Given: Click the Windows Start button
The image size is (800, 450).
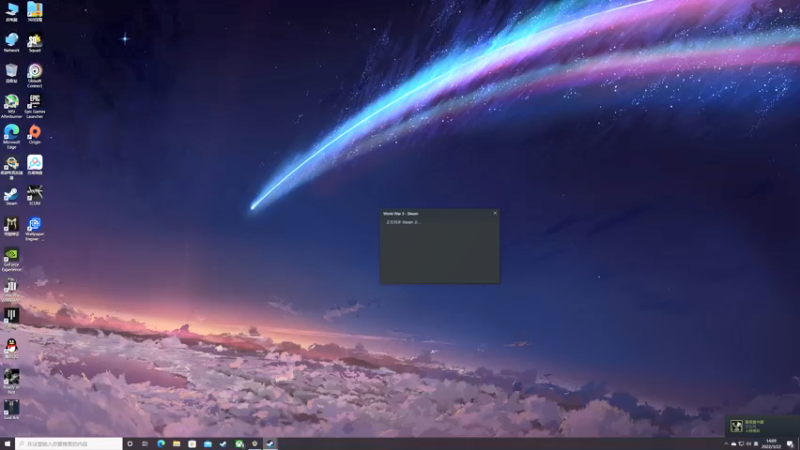Looking at the screenshot, I should click(x=7, y=444).
